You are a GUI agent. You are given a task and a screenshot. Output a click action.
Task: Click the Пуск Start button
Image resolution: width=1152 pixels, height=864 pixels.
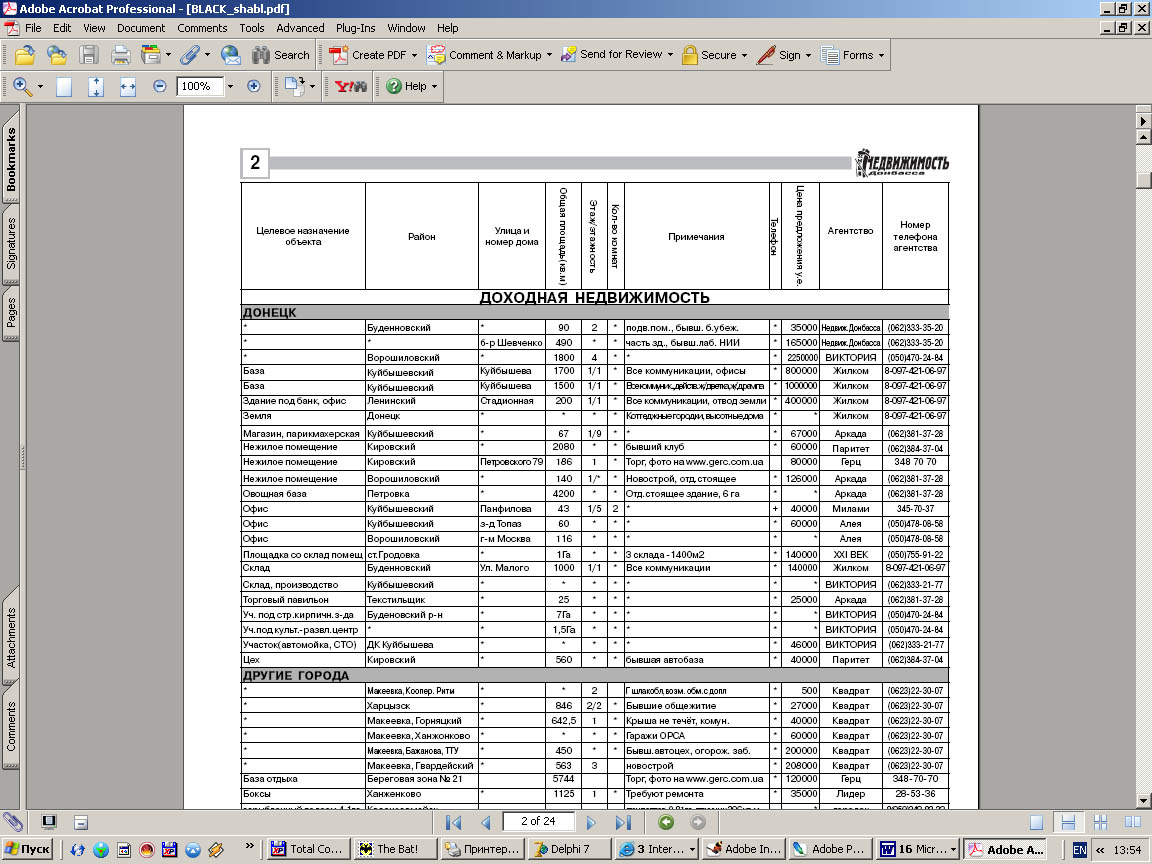pyautogui.click(x=27, y=849)
